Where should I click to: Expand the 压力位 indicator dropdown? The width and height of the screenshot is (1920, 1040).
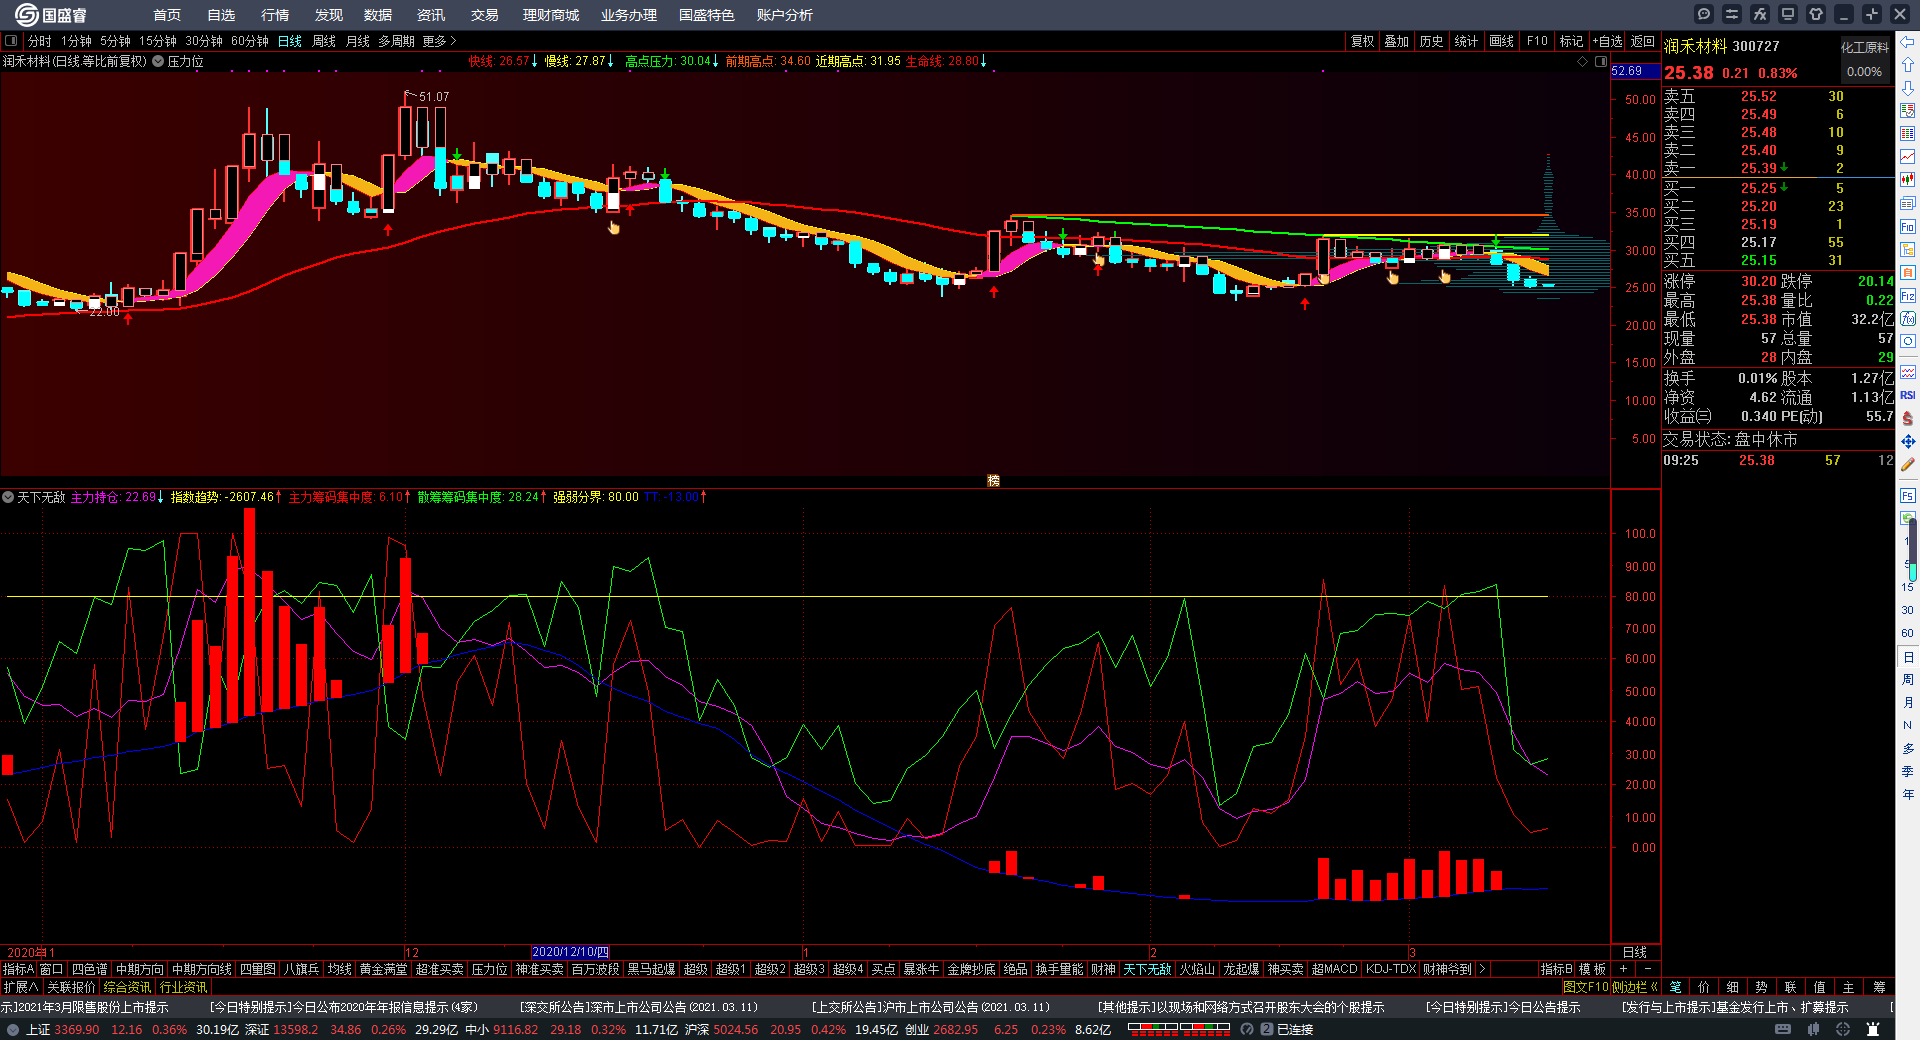158,61
